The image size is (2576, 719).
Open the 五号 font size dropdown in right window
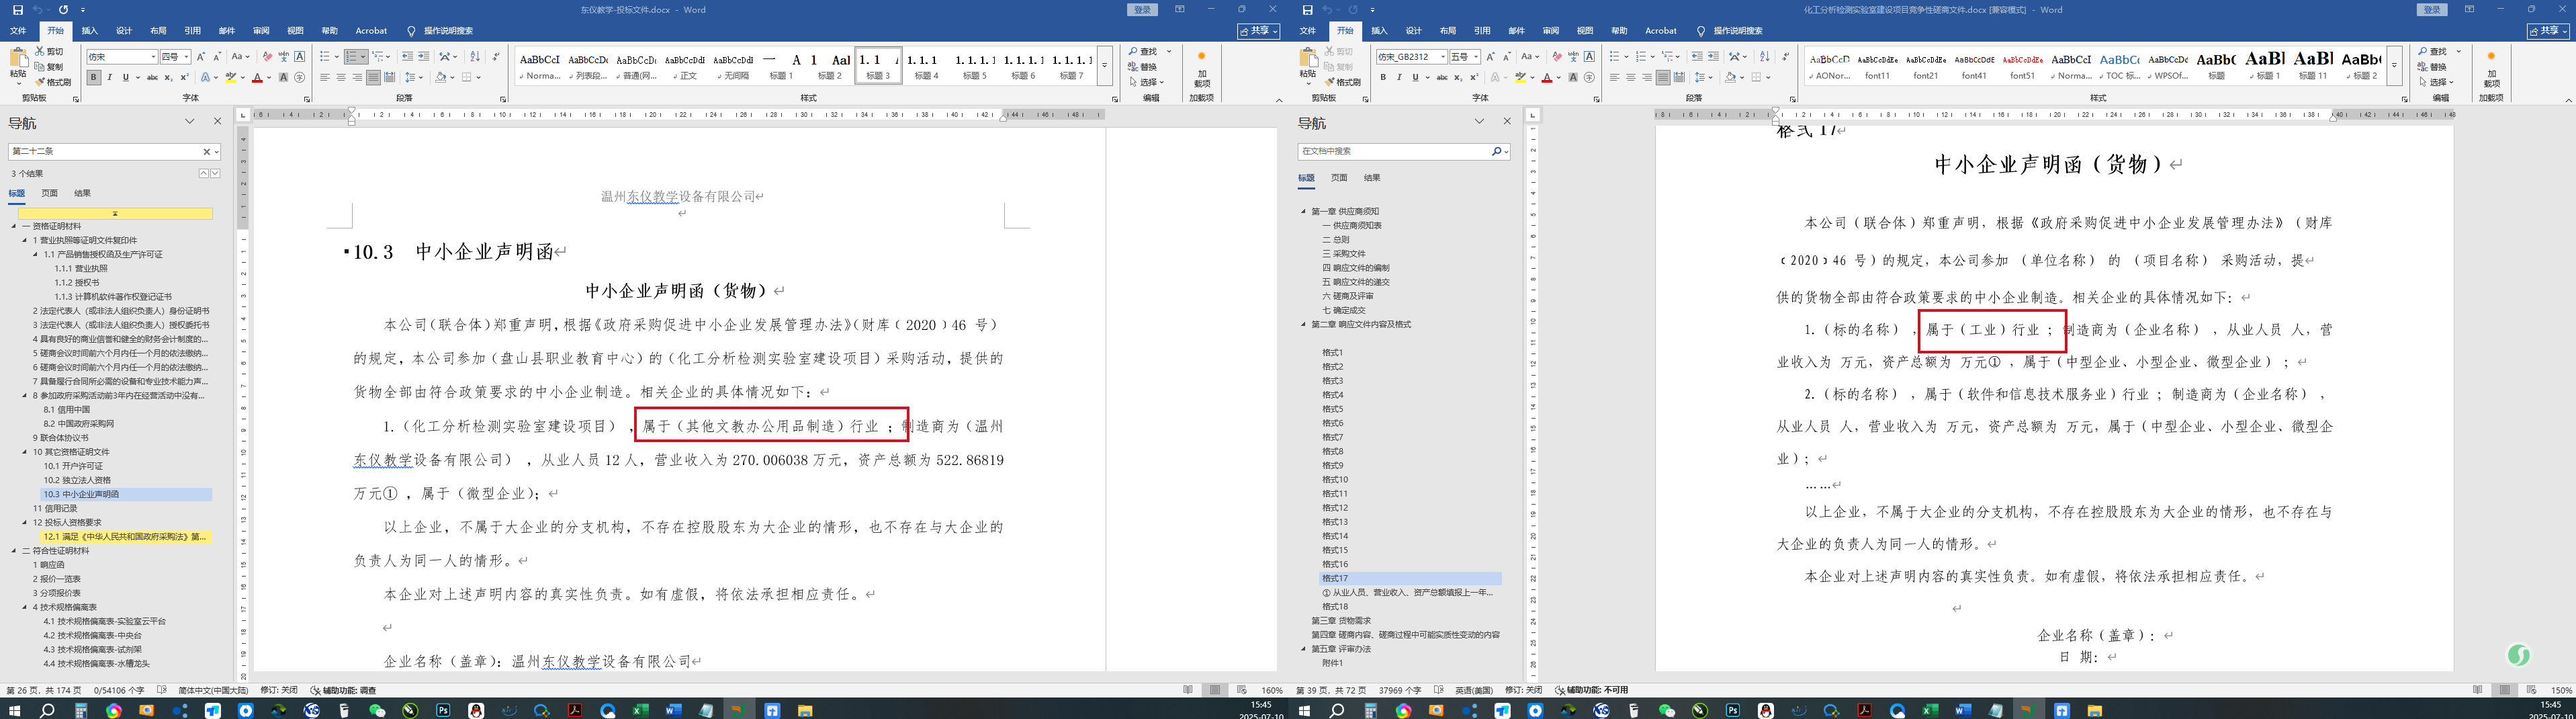[1476, 57]
